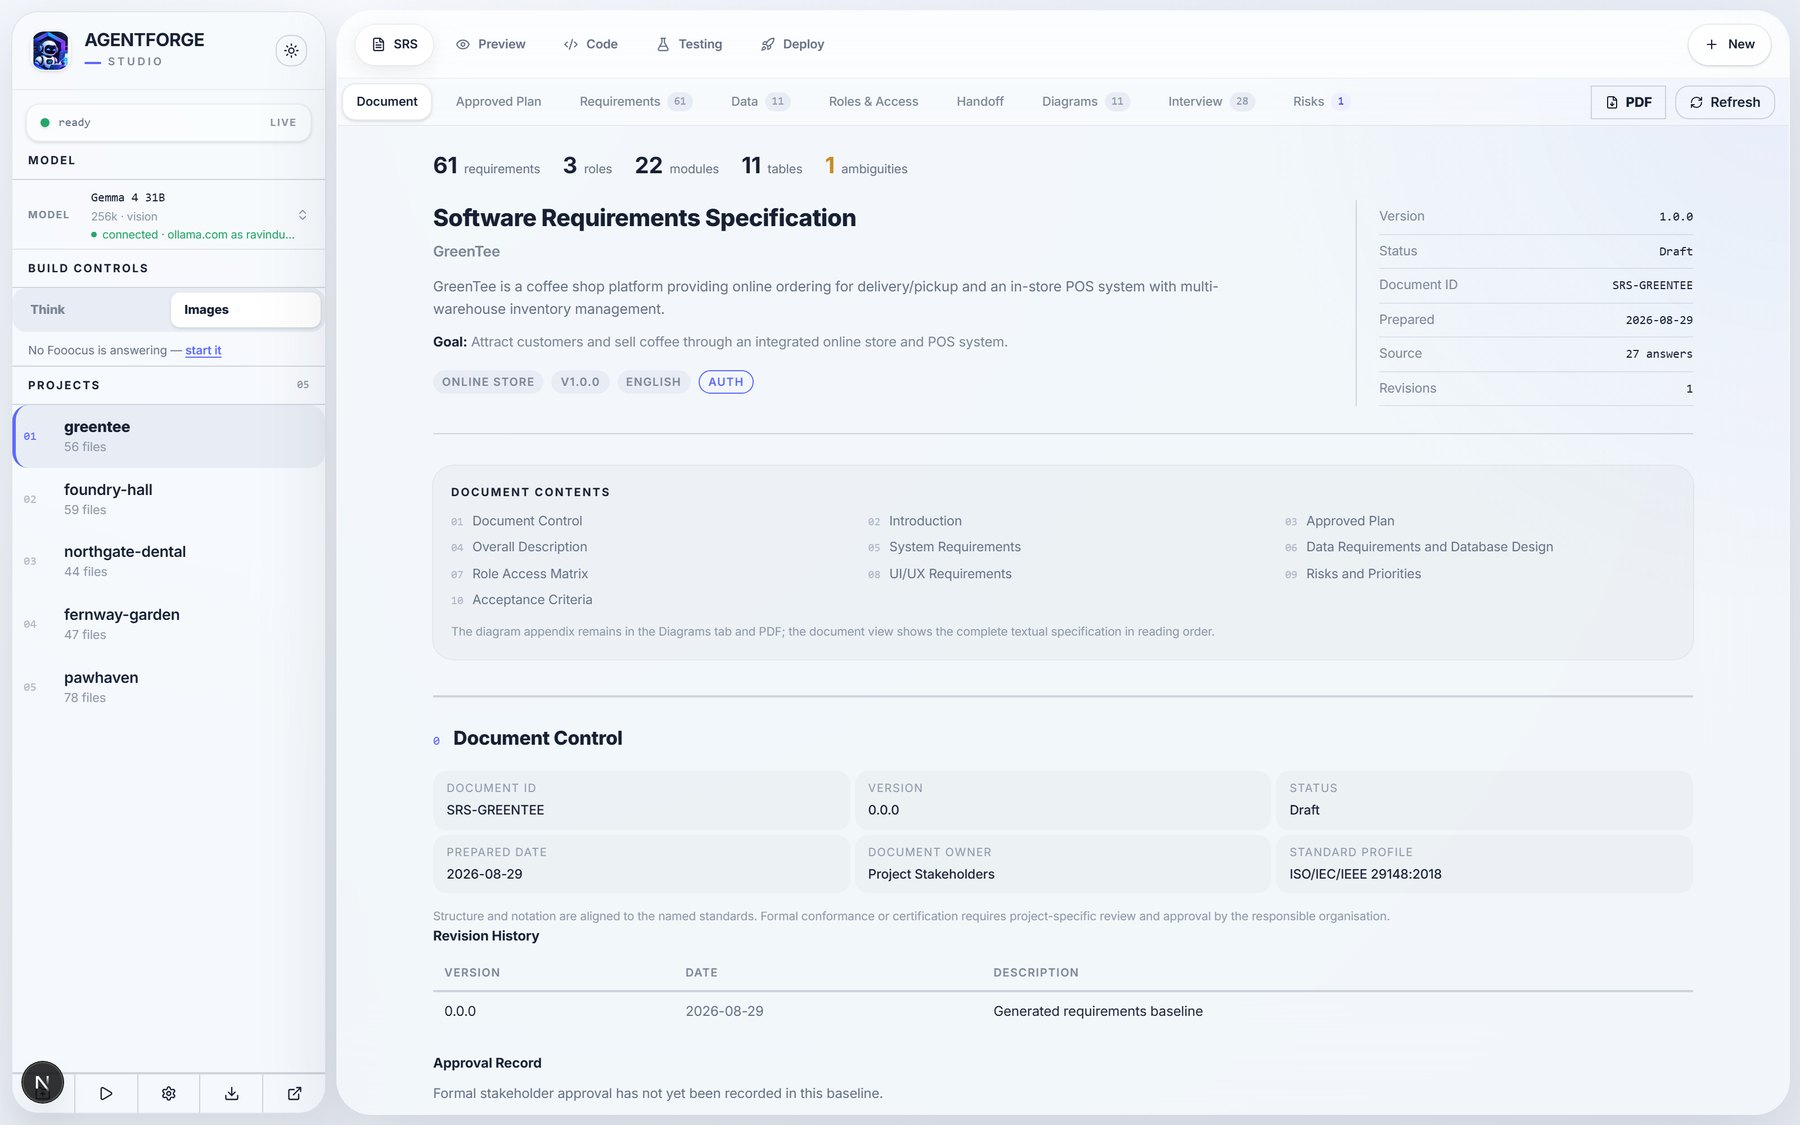Toggle light/dark theme sun icon
This screenshot has width=1800, height=1125.
pyautogui.click(x=291, y=50)
